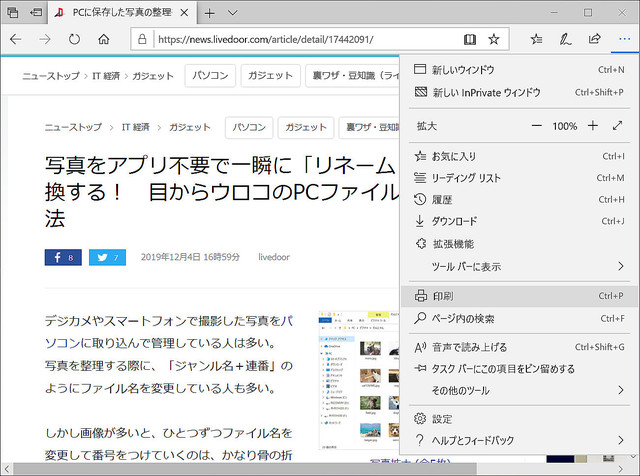
Task: Share this page icon
Action: (x=594, y=39)
